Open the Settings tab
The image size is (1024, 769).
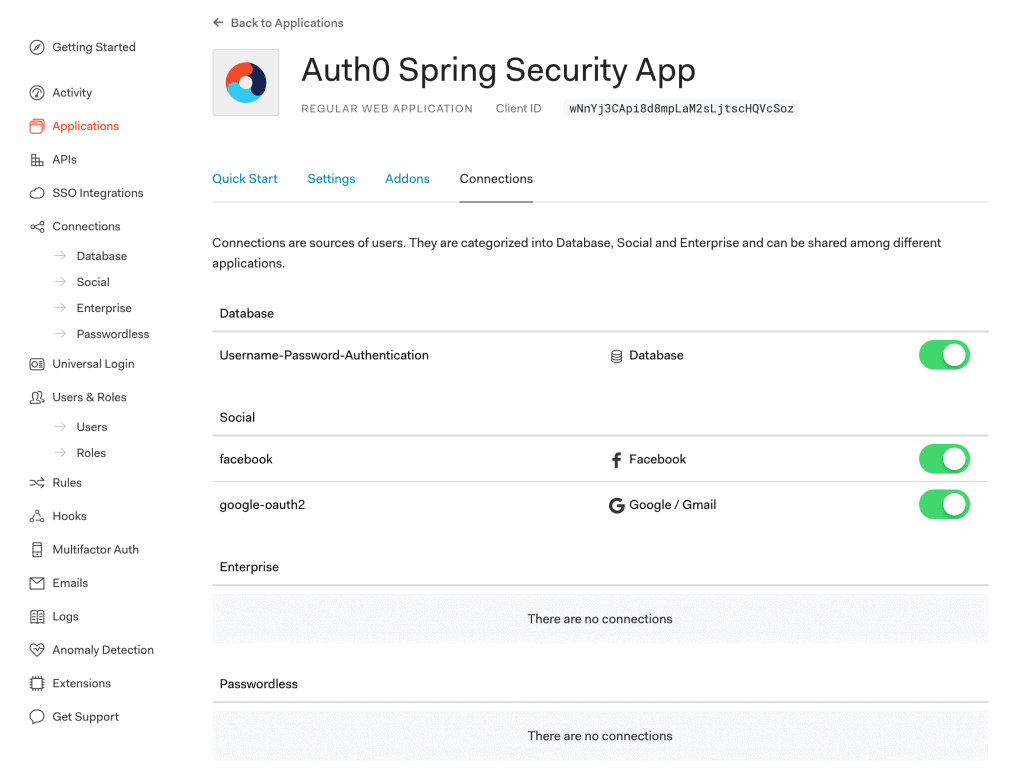click(331, 179)
